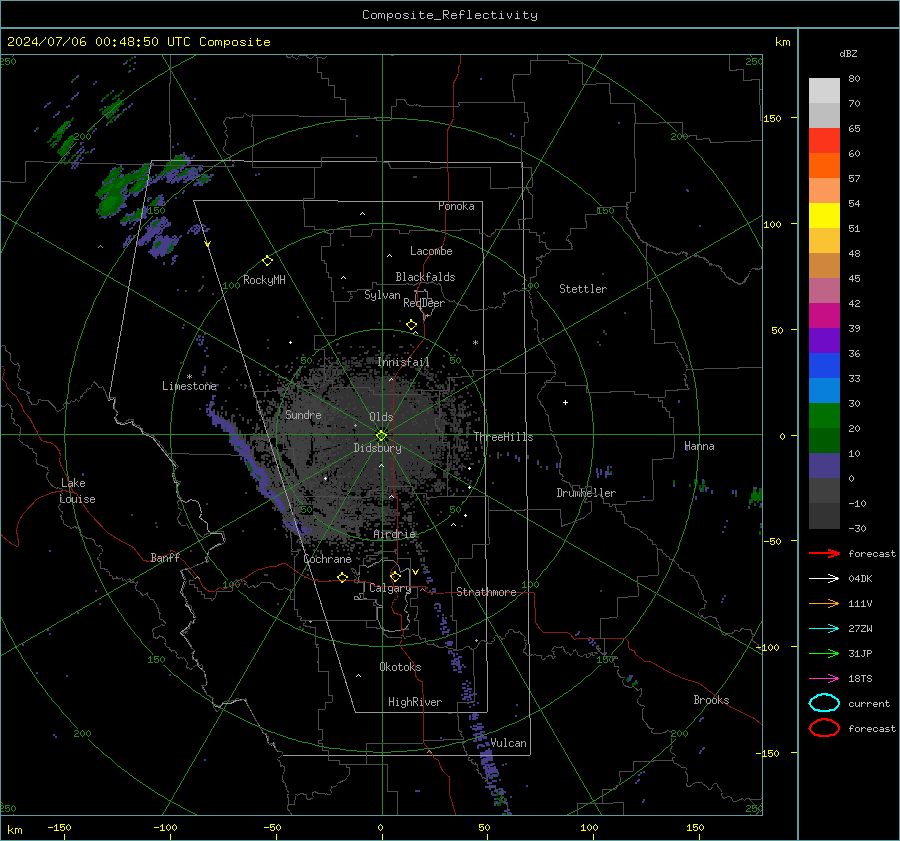Click the yellow diamond marker above RedDeer

click(412, 325)
